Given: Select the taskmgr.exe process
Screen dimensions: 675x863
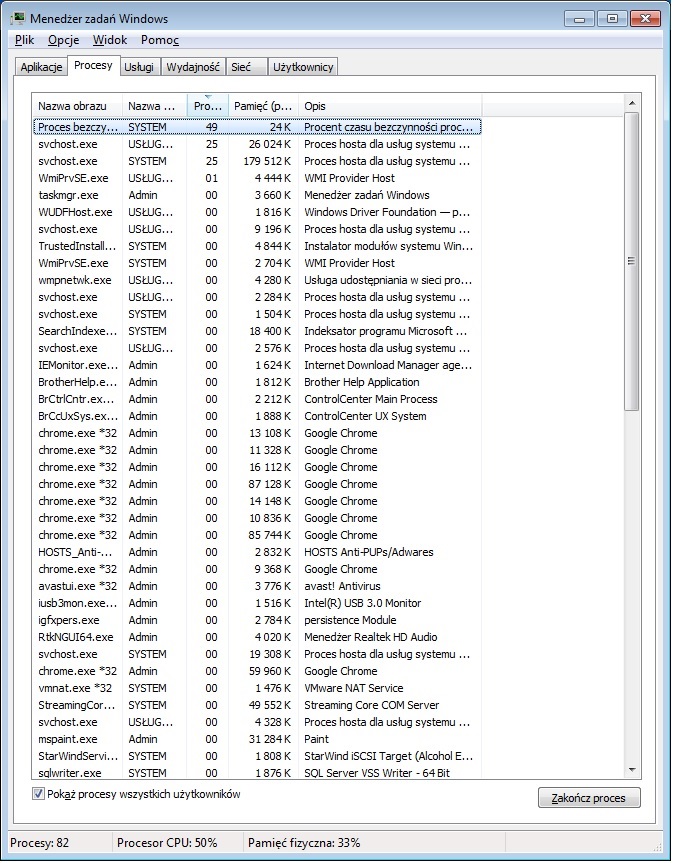Looking at the screenshot, I should tap(257, 195).
